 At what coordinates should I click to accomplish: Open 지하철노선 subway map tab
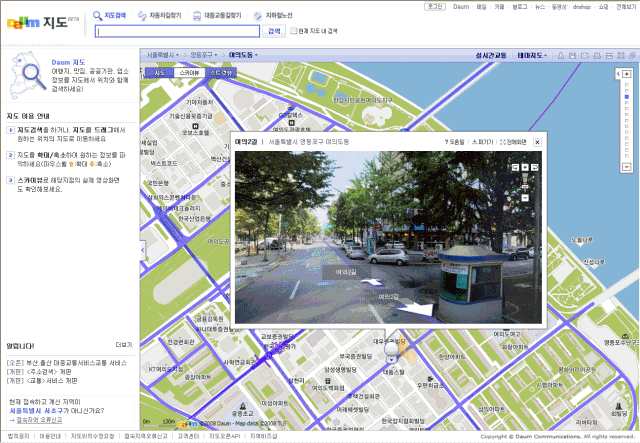coord(273,16)
